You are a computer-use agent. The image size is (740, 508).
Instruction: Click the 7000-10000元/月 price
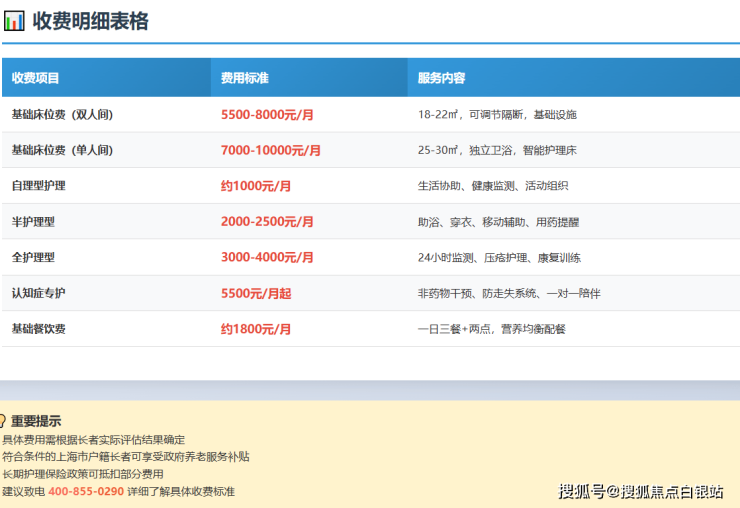[x=271, y=151]
